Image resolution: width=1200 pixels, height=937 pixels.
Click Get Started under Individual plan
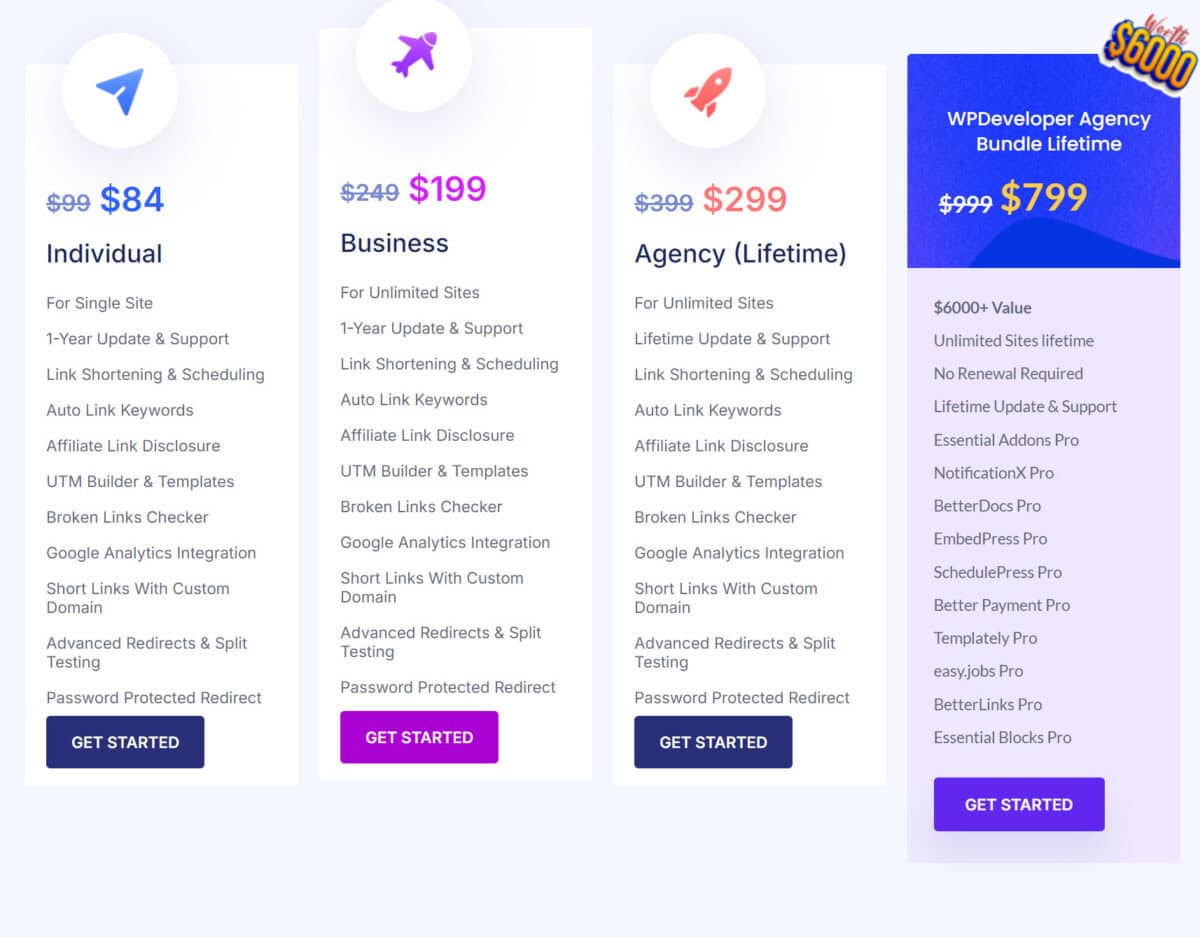coord(125,742)
